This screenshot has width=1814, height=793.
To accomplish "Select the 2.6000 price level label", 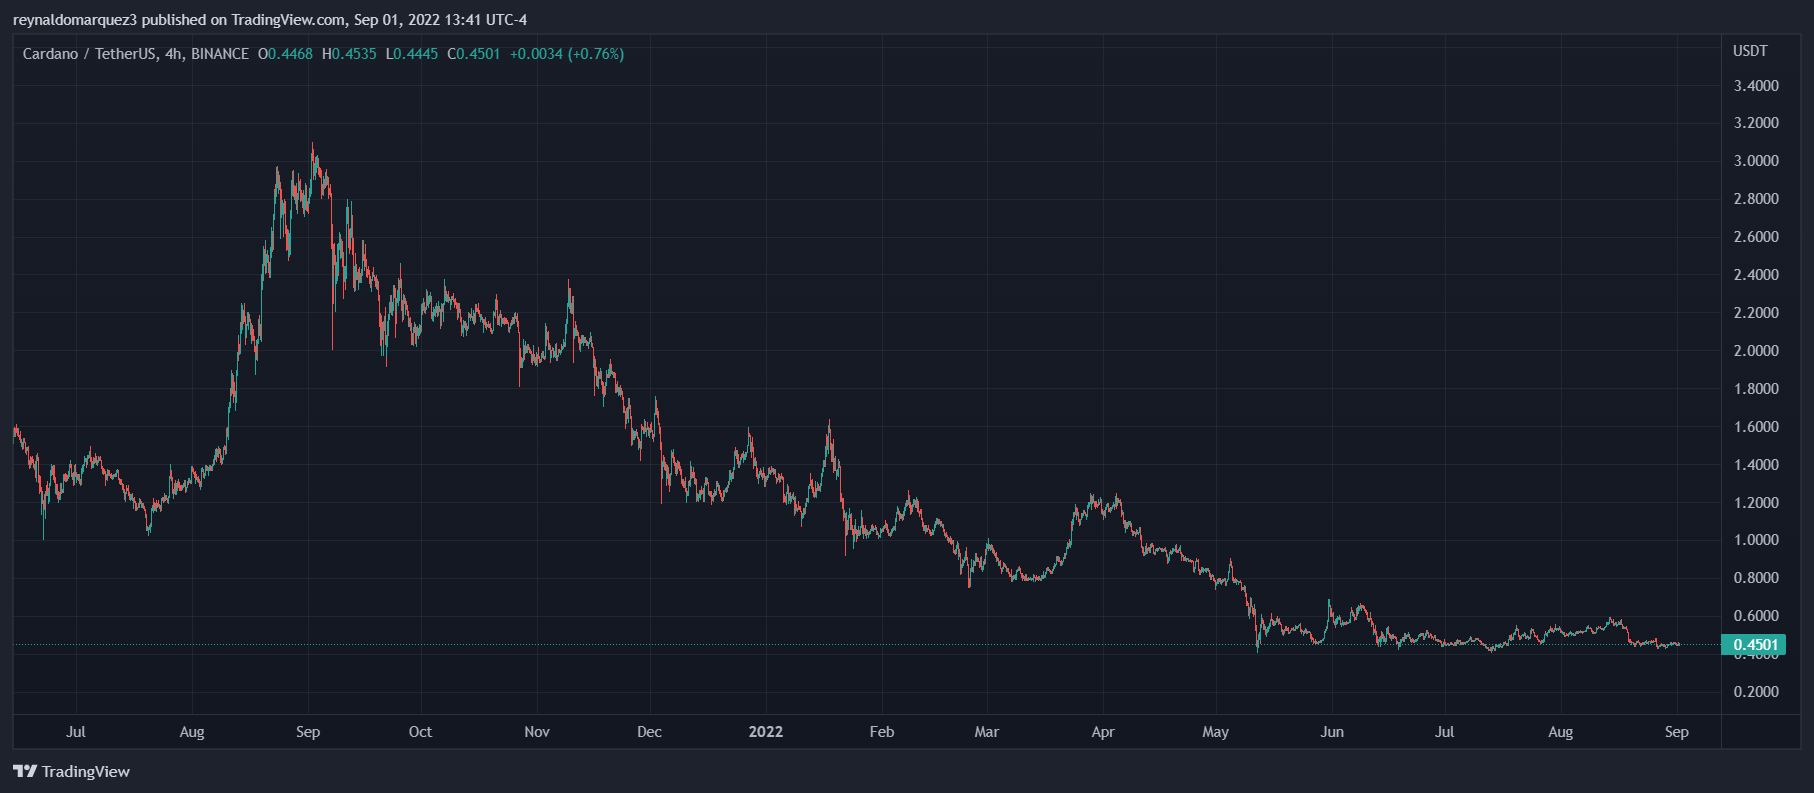I will (x=1756, y=237).
